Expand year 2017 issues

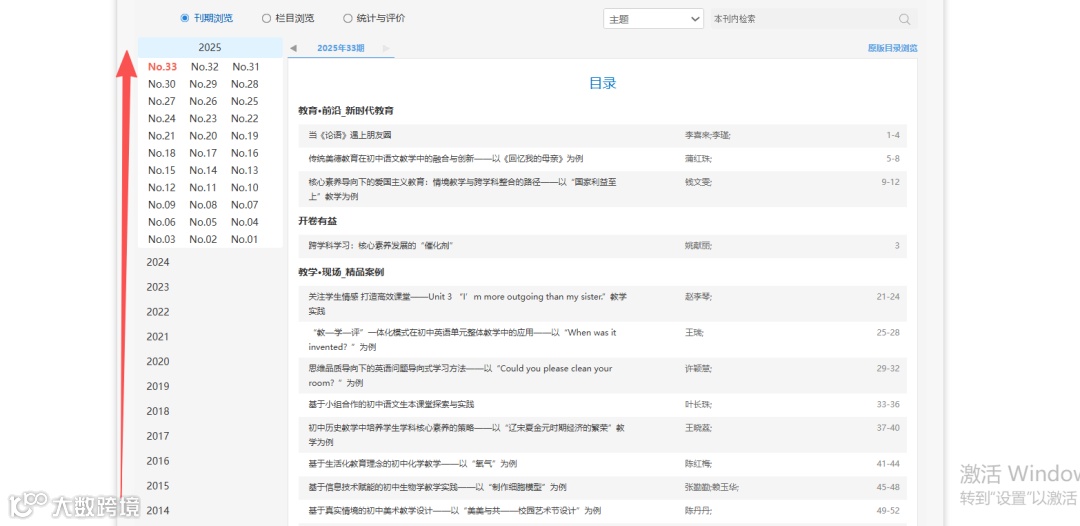tap(158, 436)
